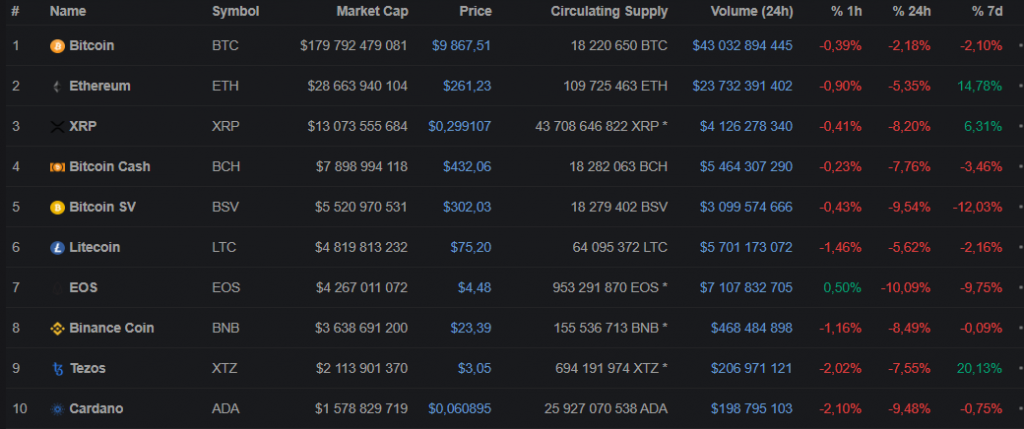Image resolution: width=1024 pixels, height=429 pixels.
Task: Sort by Circulating Supply header
Action: point(608,12)
